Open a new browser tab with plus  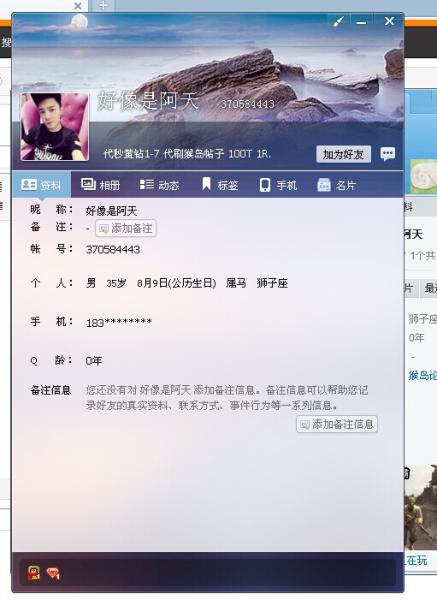coord(103,5)
